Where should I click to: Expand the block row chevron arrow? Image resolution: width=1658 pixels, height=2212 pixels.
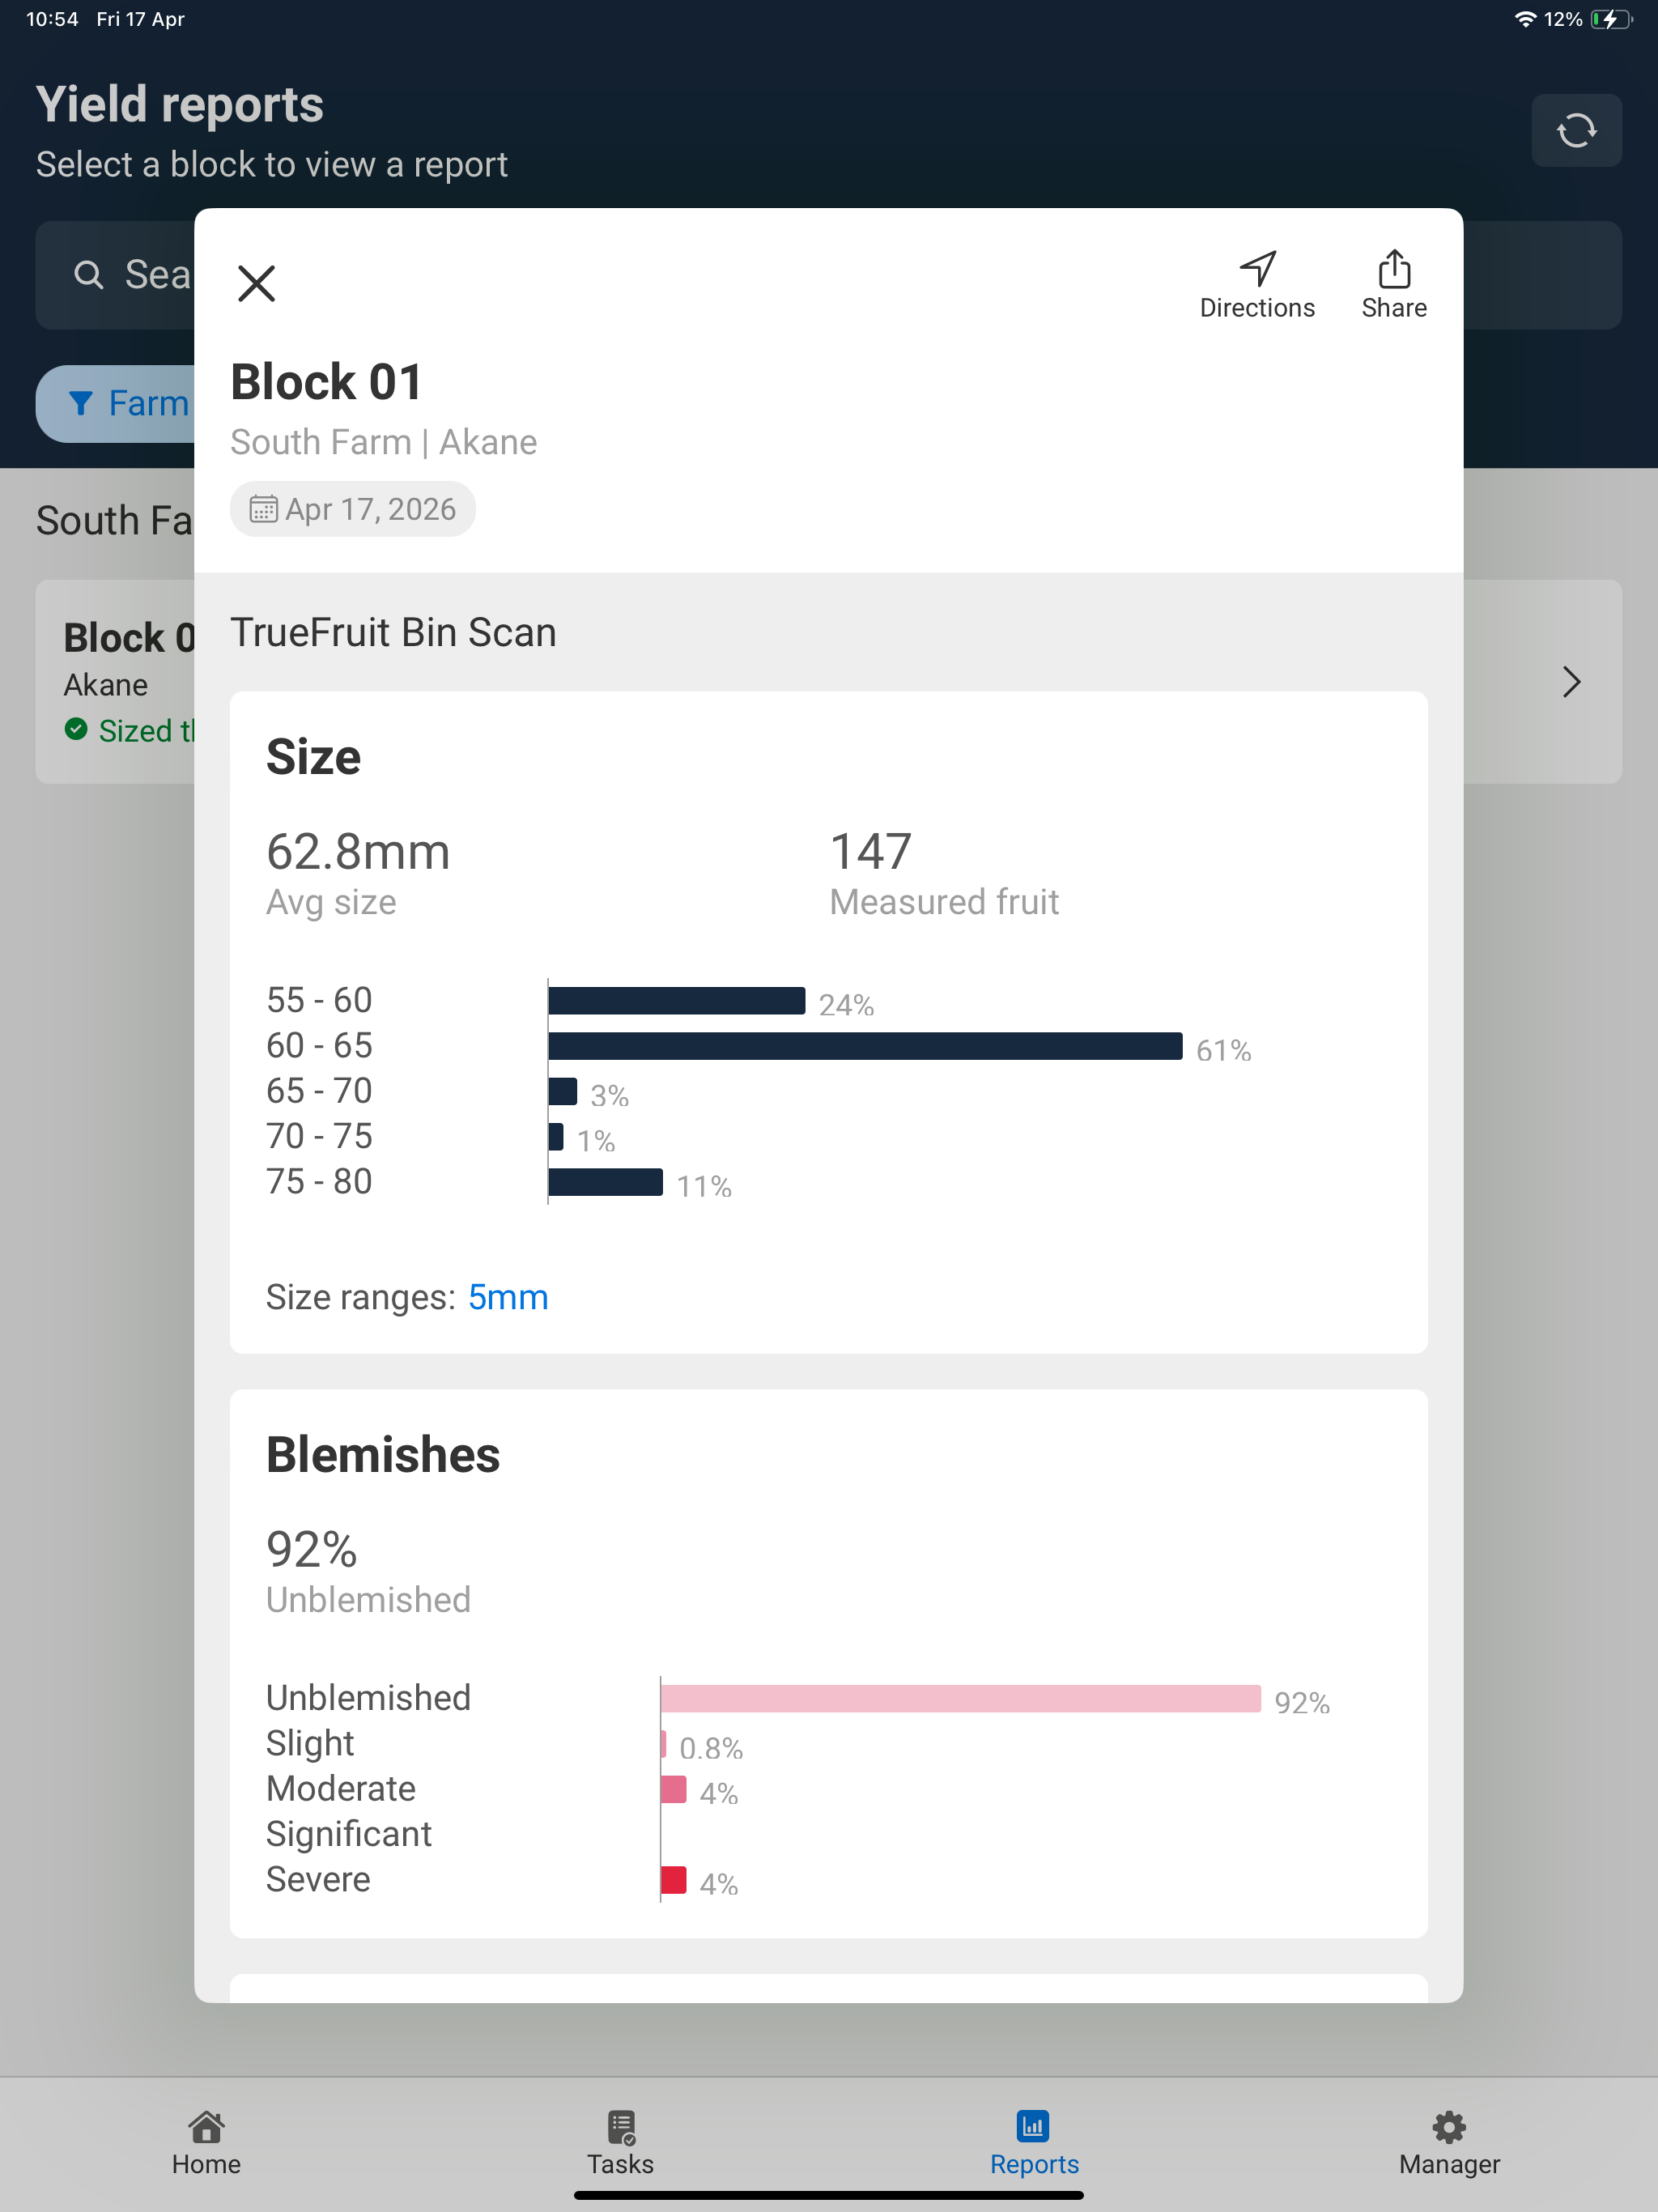pos(1571,682)
